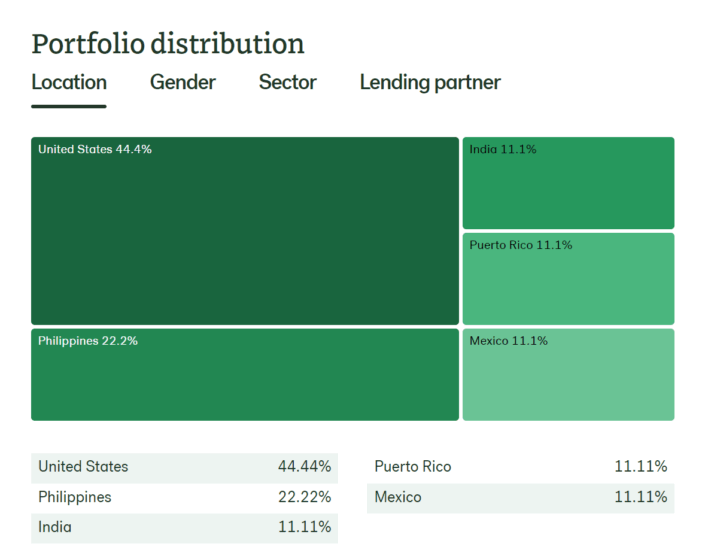Click the Mexico label in table

pos(398,497)
